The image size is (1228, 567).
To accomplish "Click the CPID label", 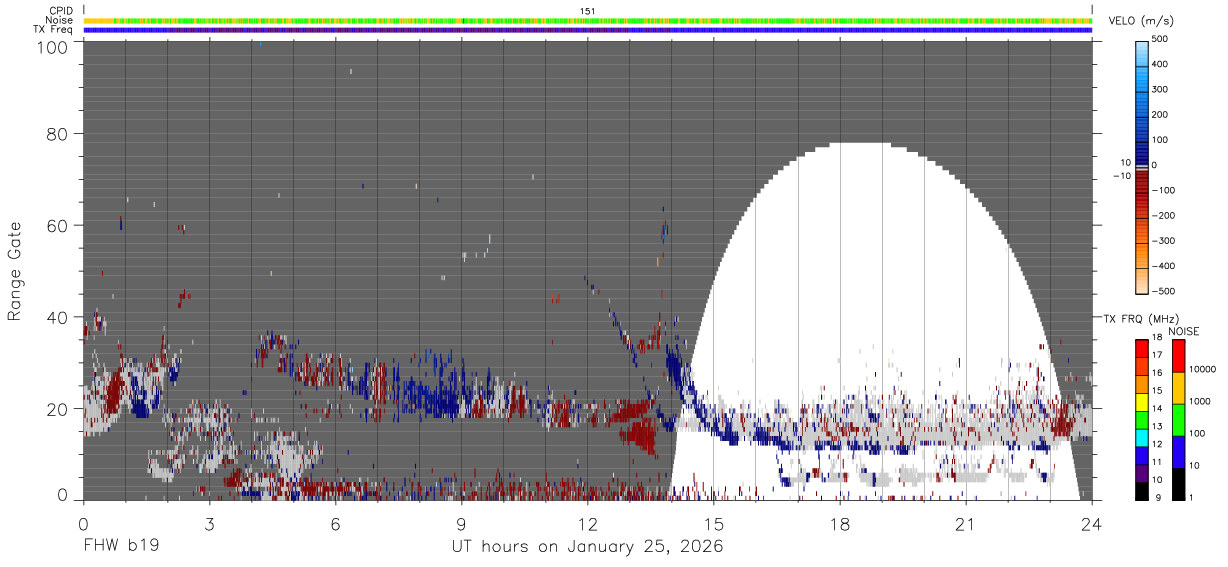I will tap(61, 11).
